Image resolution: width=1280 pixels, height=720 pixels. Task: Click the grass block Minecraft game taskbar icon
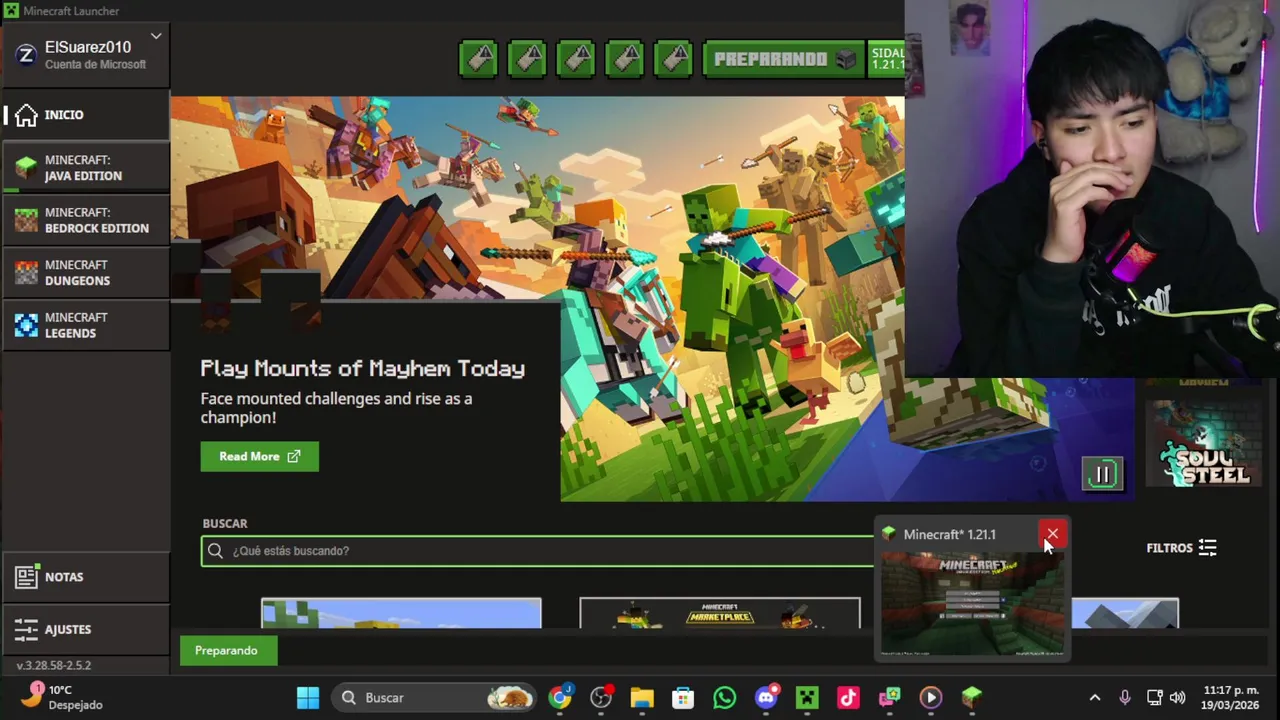coord(972,698)
